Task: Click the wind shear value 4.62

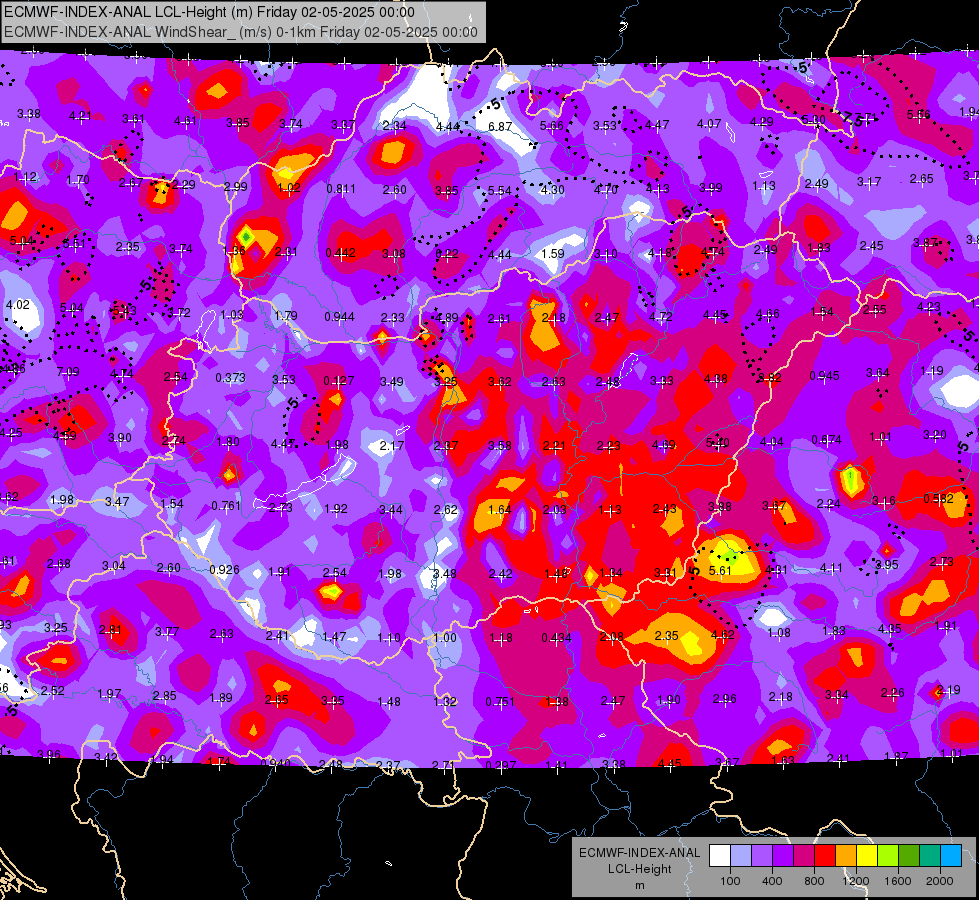Action: 722,635
